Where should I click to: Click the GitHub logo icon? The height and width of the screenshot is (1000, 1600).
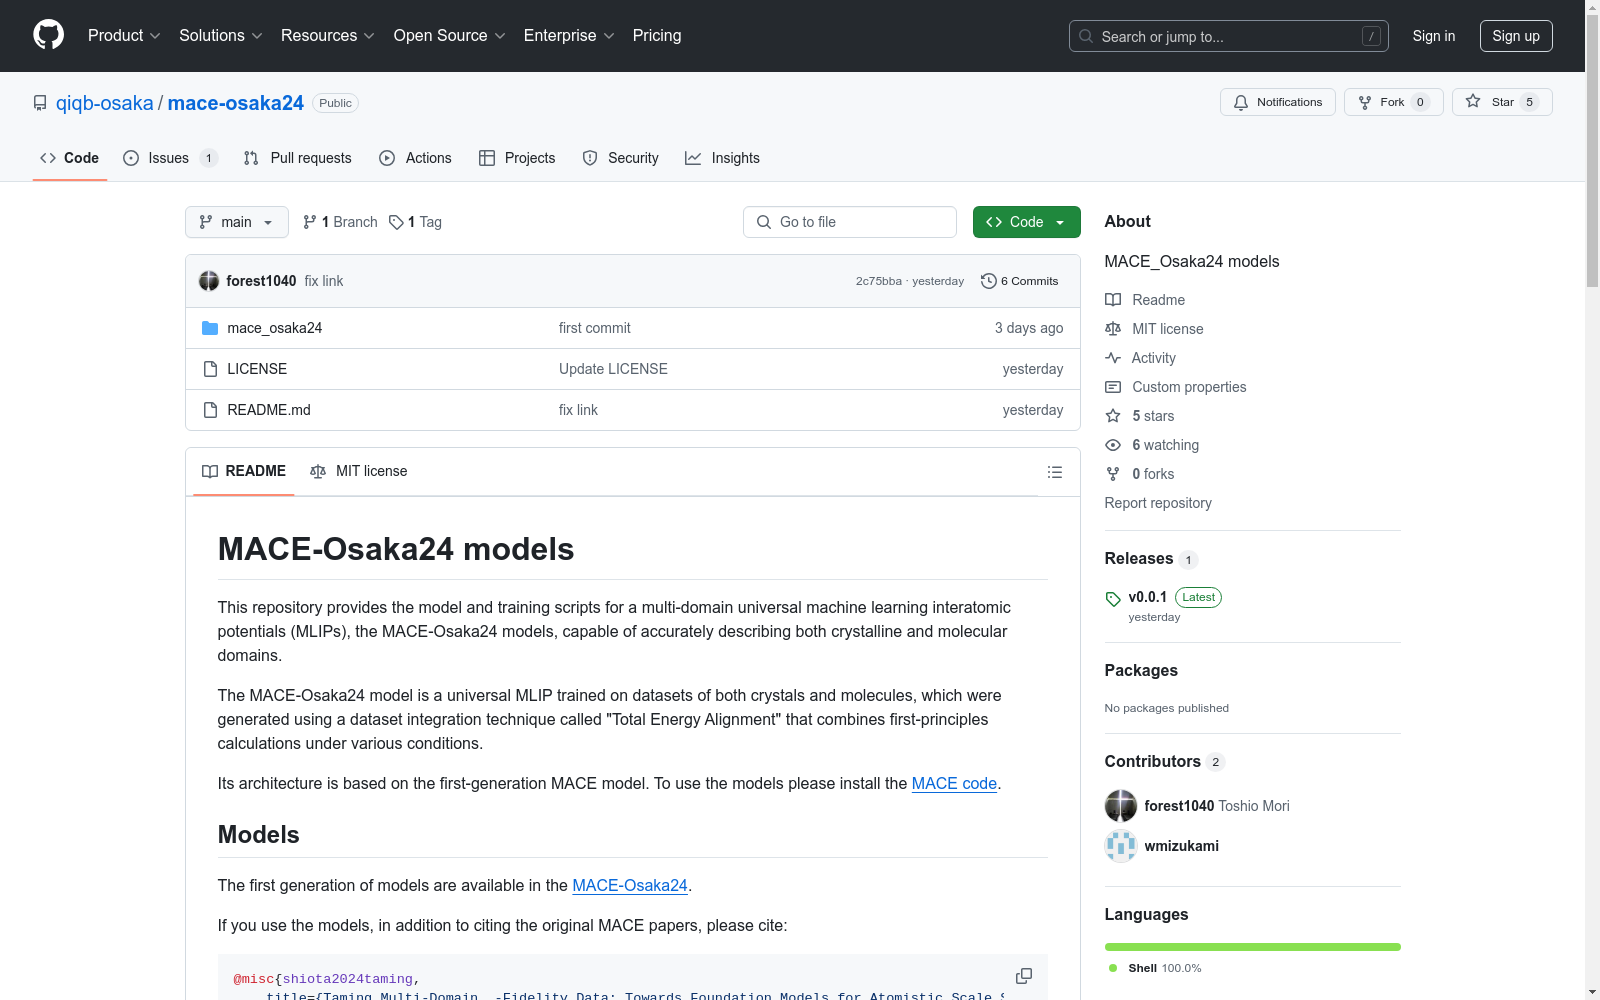coord(48,35)
